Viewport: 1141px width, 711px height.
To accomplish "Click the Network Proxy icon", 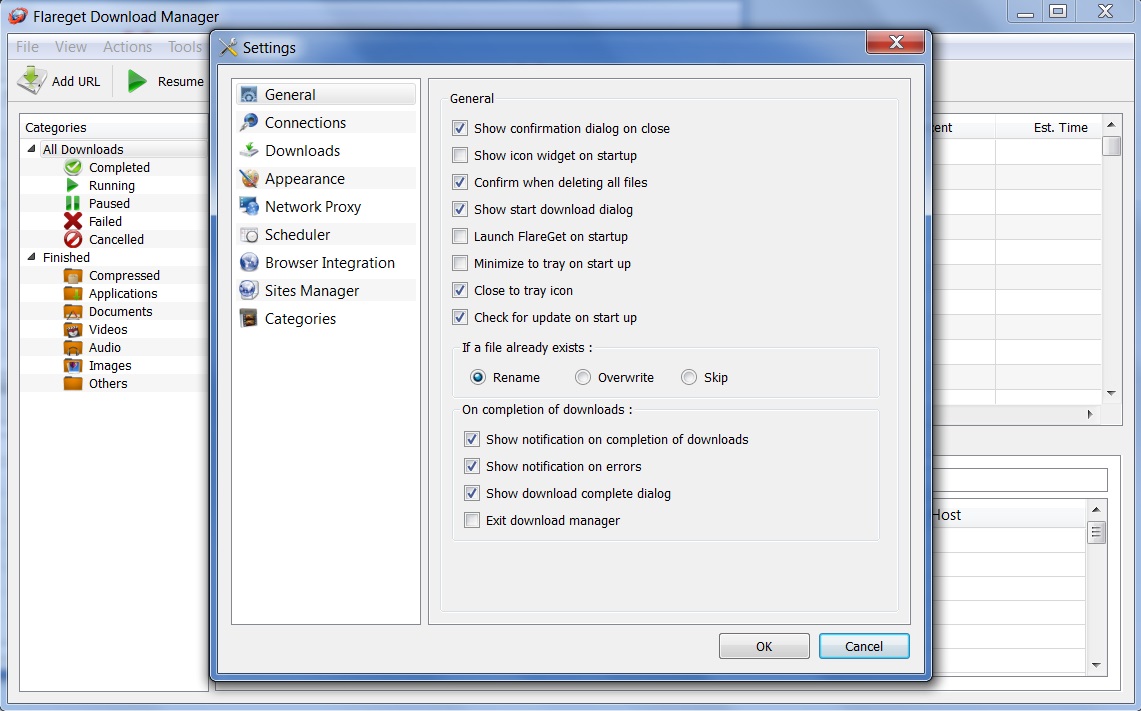I will tap(249, 206).
